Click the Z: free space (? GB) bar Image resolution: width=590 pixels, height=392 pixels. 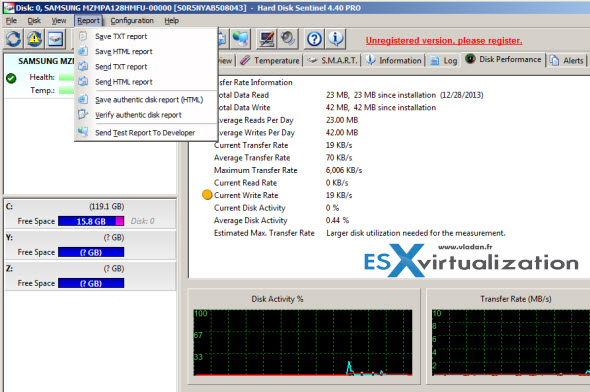[91, 283]
